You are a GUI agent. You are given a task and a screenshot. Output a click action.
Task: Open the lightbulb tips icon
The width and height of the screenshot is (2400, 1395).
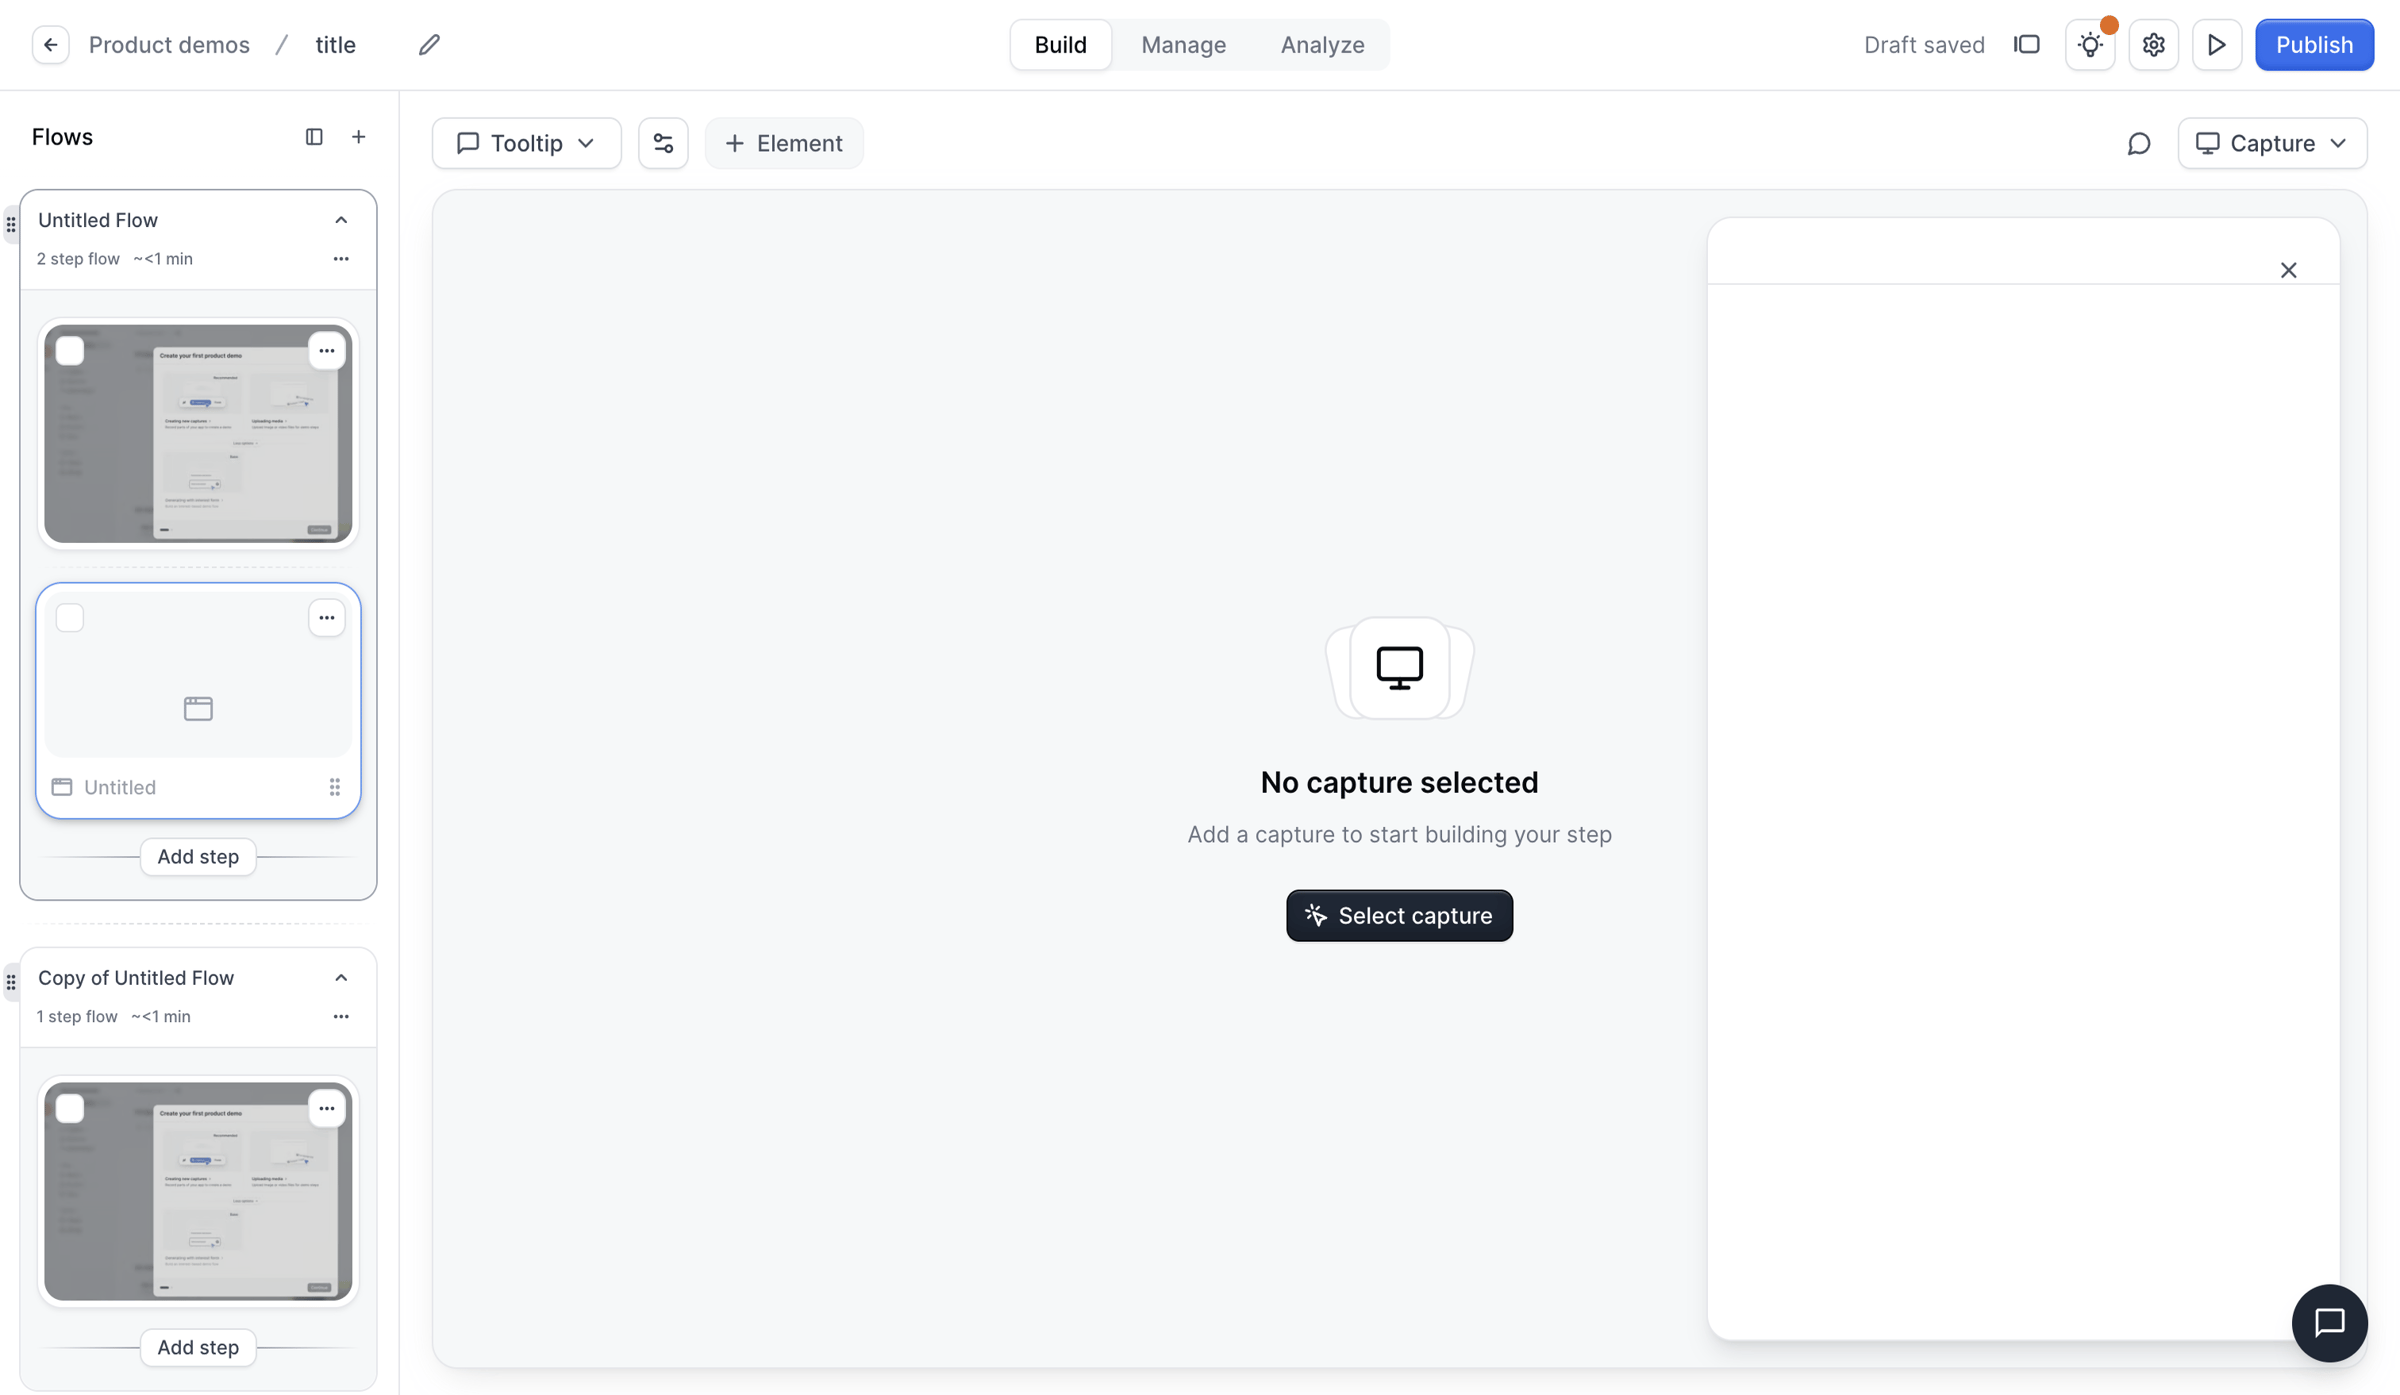click(x=2090, y=45)
